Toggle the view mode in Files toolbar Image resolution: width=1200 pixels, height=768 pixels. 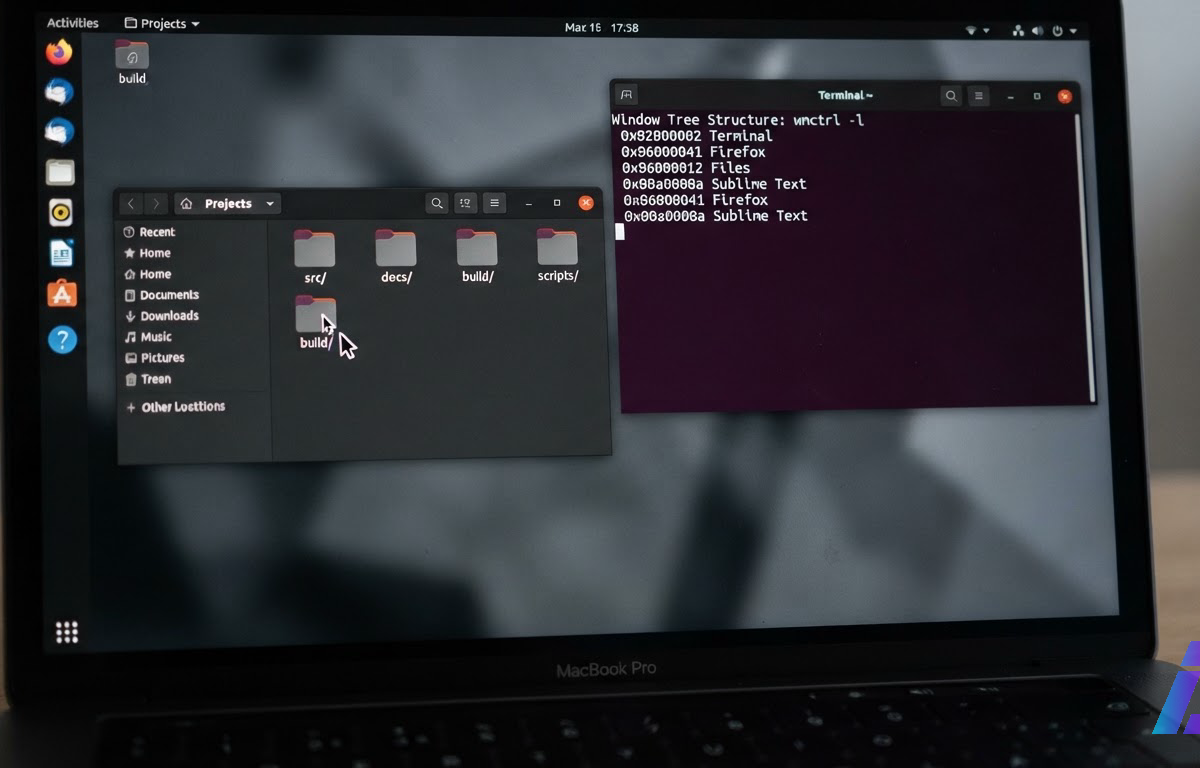tap(465, 203)
